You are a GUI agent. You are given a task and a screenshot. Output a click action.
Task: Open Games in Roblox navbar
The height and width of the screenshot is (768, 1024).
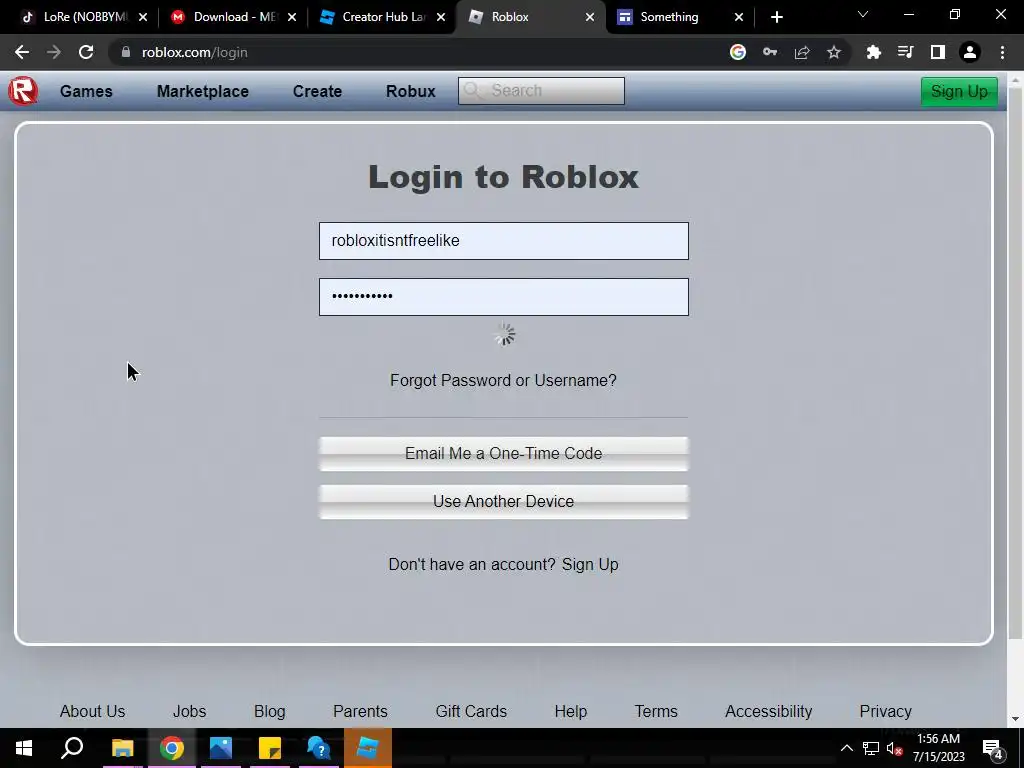point(86,91)
